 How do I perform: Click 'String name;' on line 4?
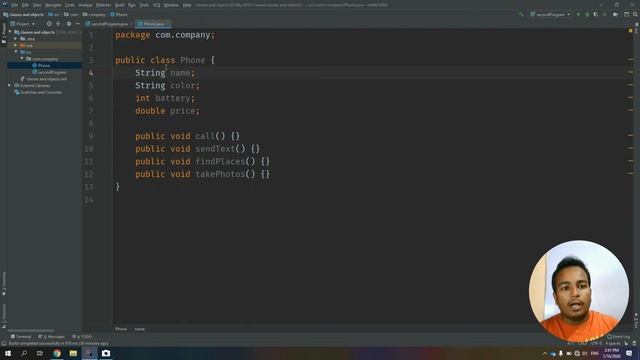pyautogui.click(x=165, y=73)
